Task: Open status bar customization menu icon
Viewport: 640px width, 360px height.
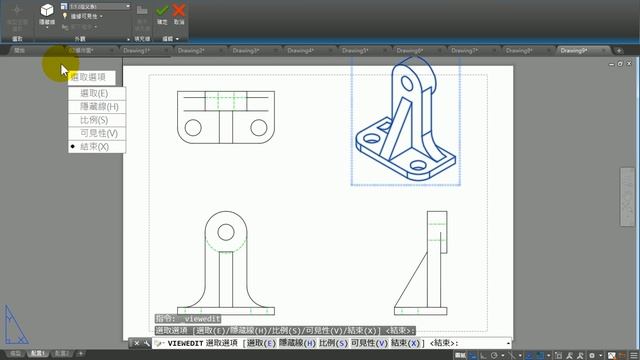Action: (x=634, y=356)
